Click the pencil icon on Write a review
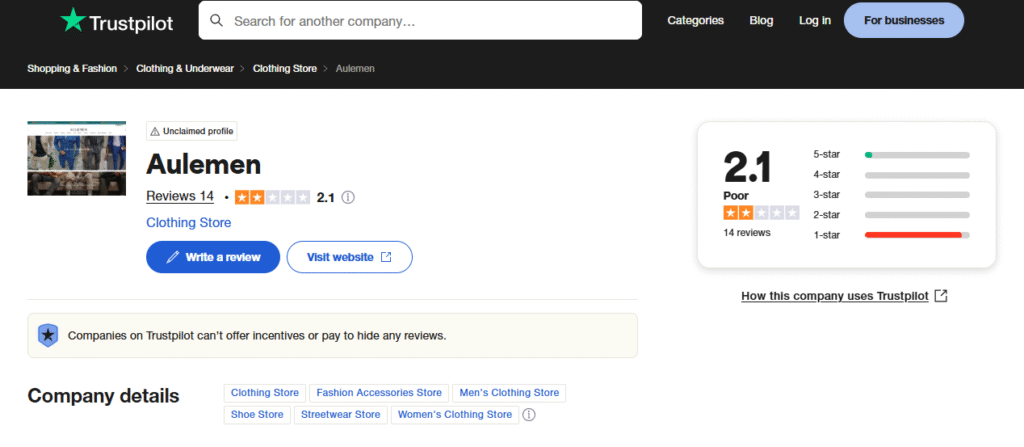Screen dimensions: 1024x447 pos(173,257)
